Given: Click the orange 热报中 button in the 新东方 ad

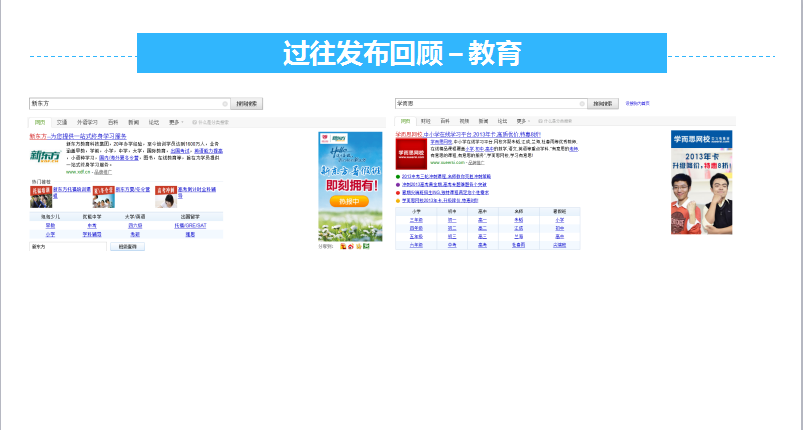Looking at the screenshot, I should click(x=350, y=202).
